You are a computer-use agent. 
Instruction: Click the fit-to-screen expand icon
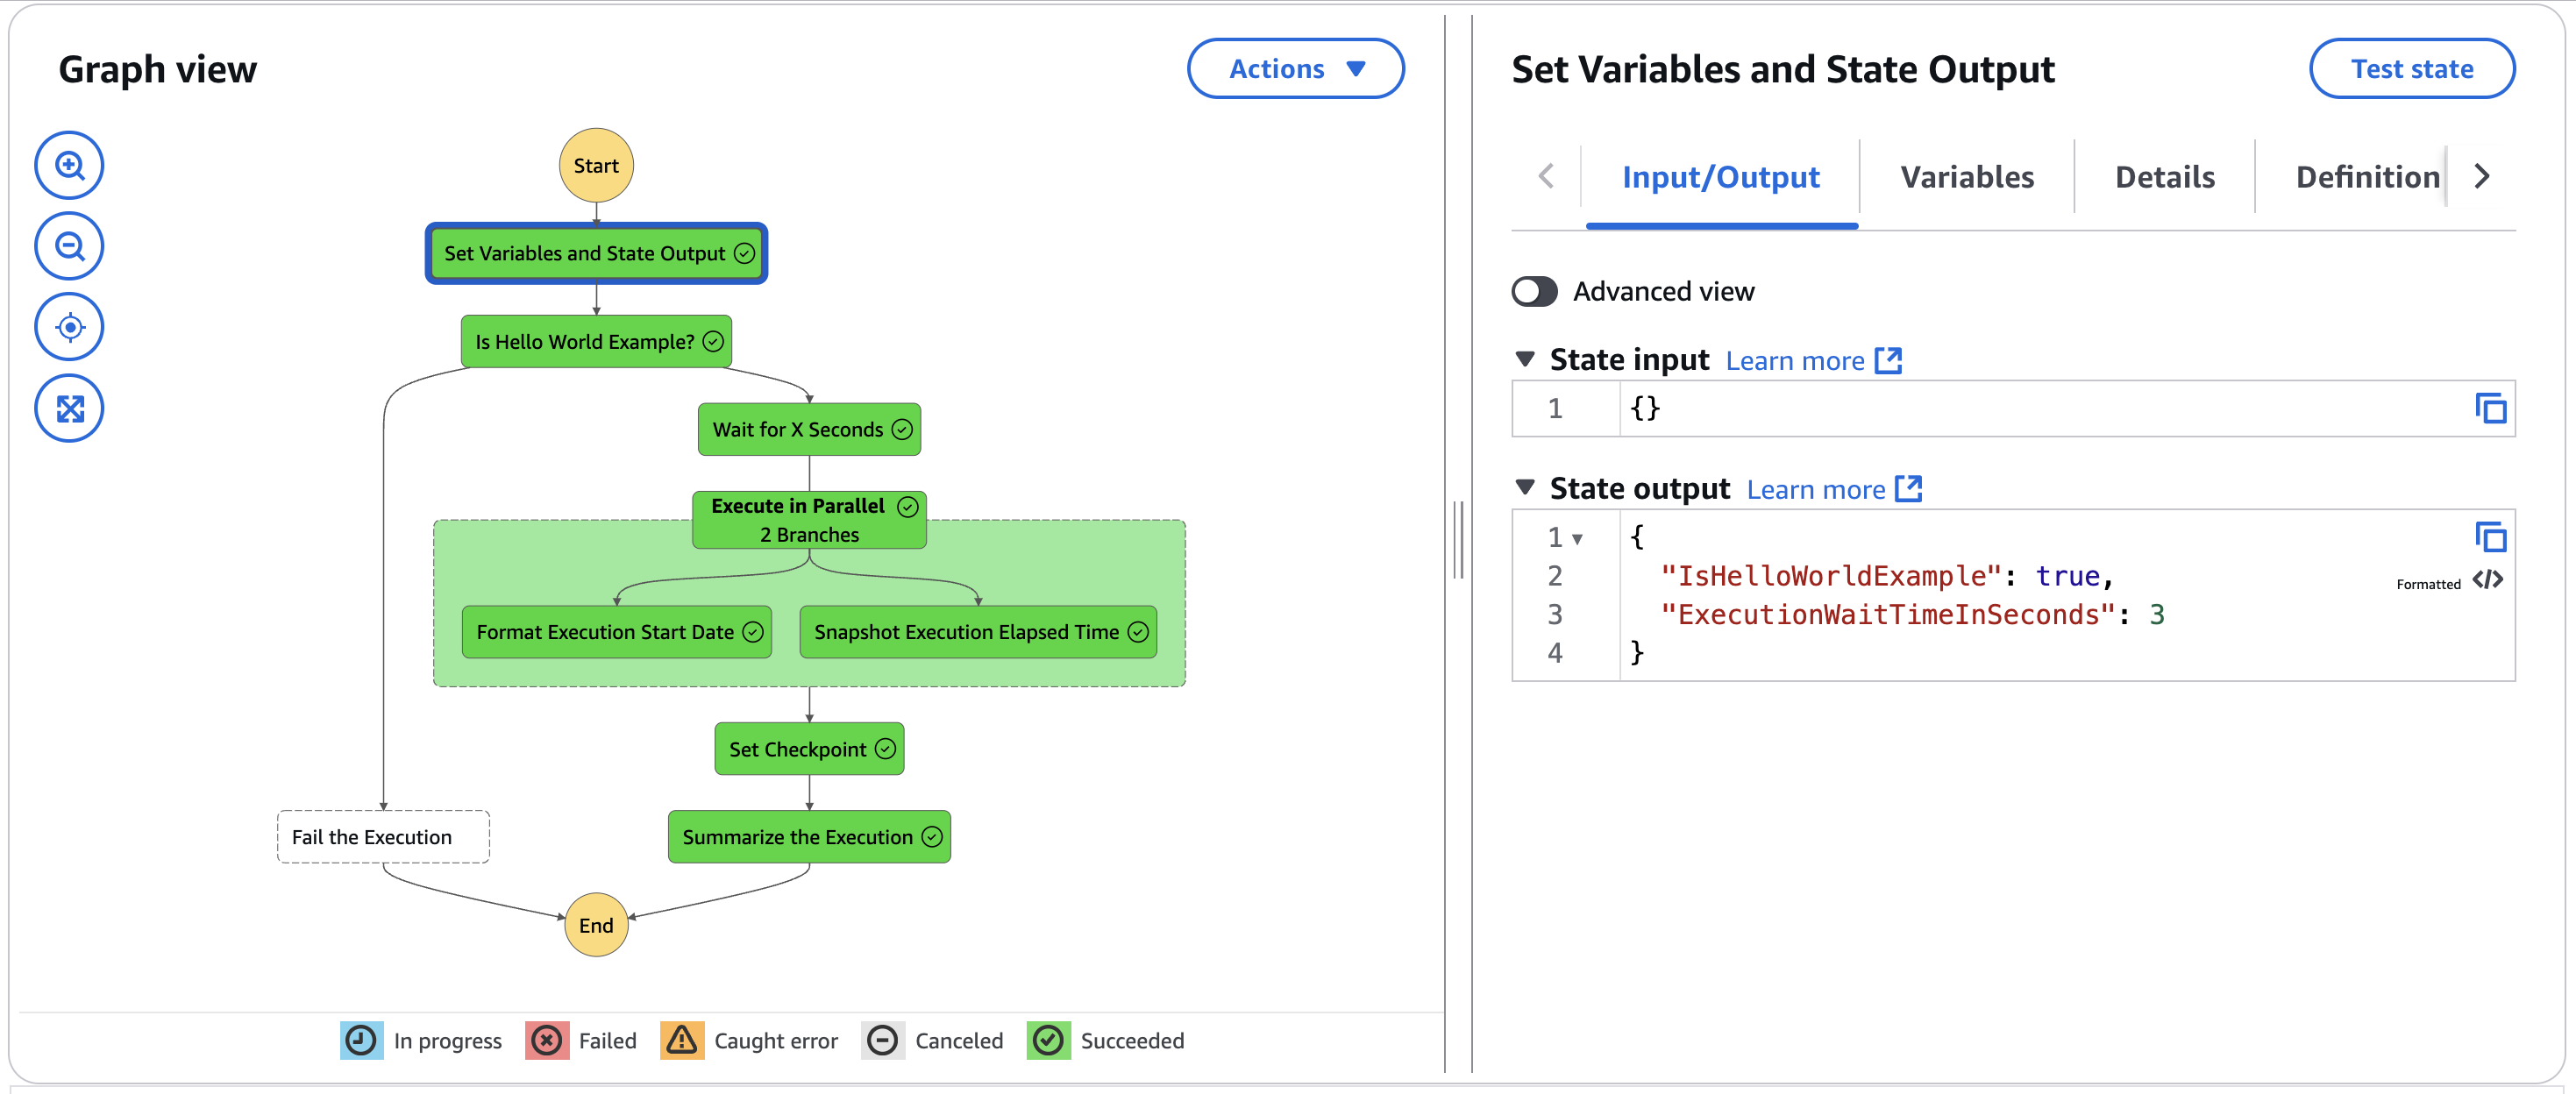[x=69, y=408]
